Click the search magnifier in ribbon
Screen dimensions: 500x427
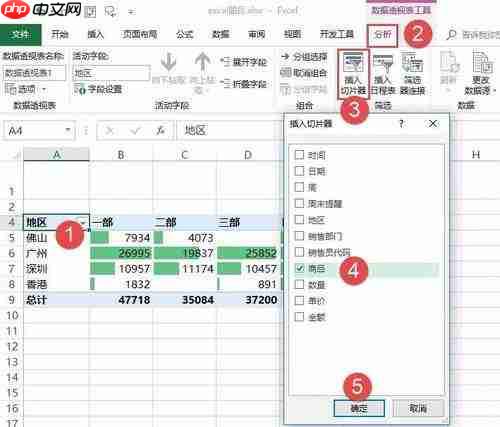[451, 34]
